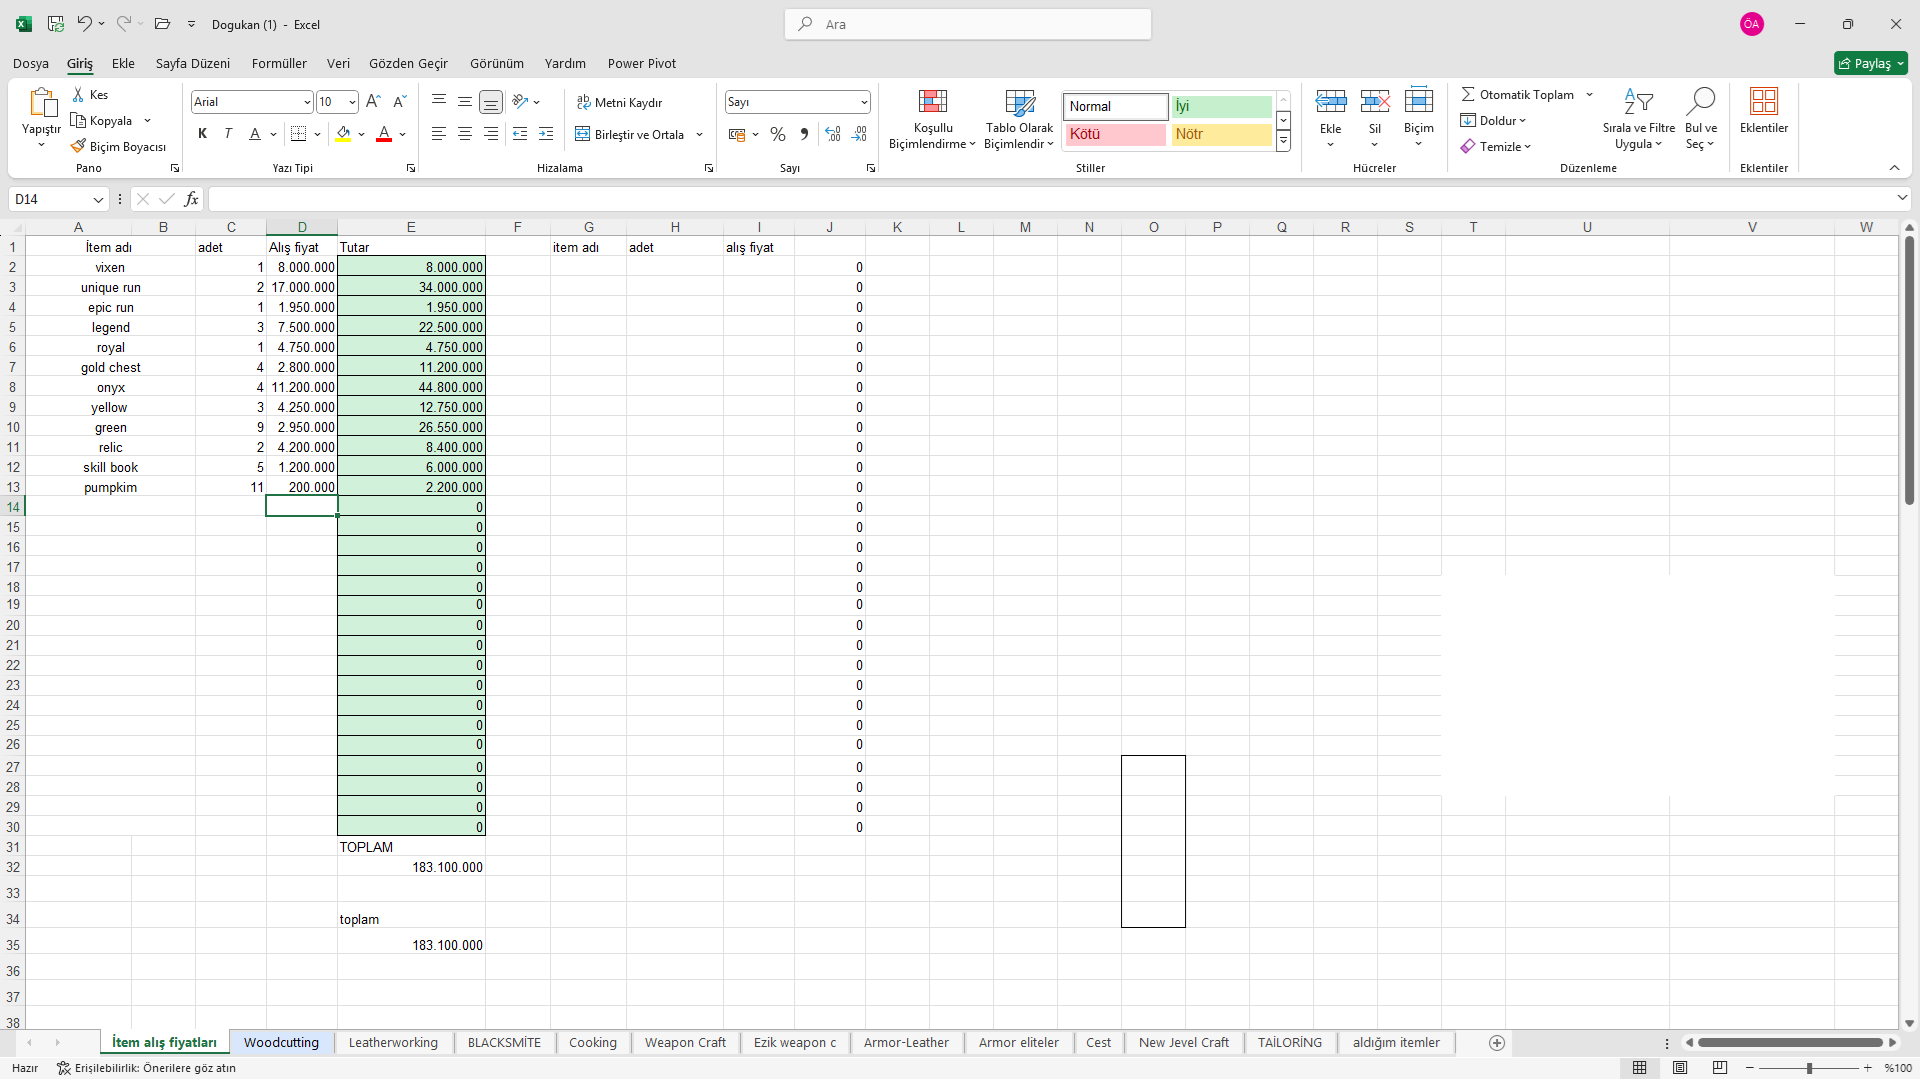The width and height of the screenshot is (1920, 1080).
Task: Apply the yellow fill color swatch
Action: pyautogui.click(x=343, y=134)
